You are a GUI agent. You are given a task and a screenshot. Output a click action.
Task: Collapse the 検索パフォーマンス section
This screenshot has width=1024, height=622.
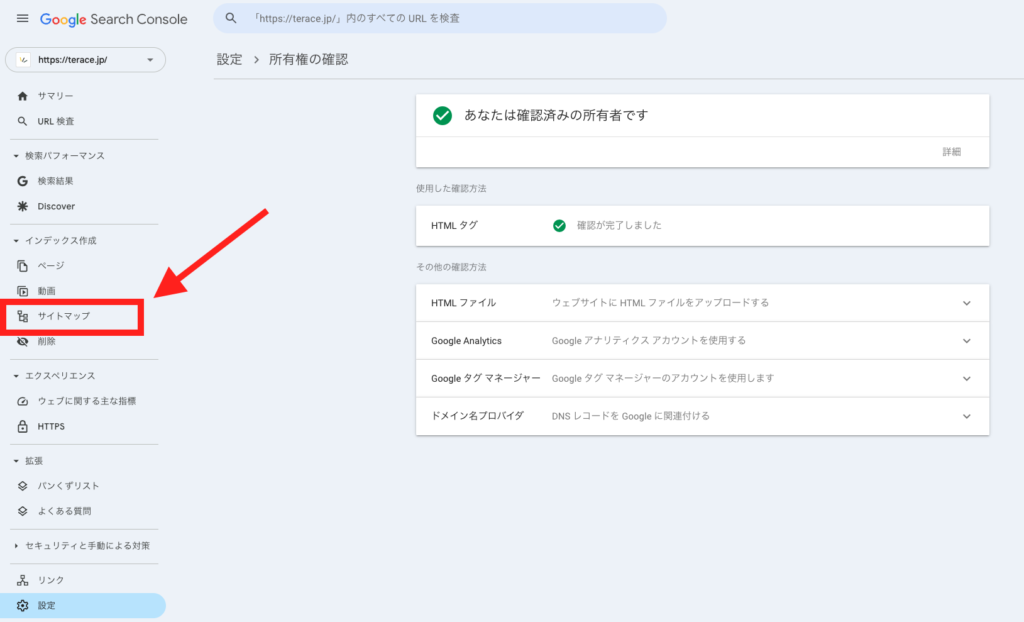(16, 156)
